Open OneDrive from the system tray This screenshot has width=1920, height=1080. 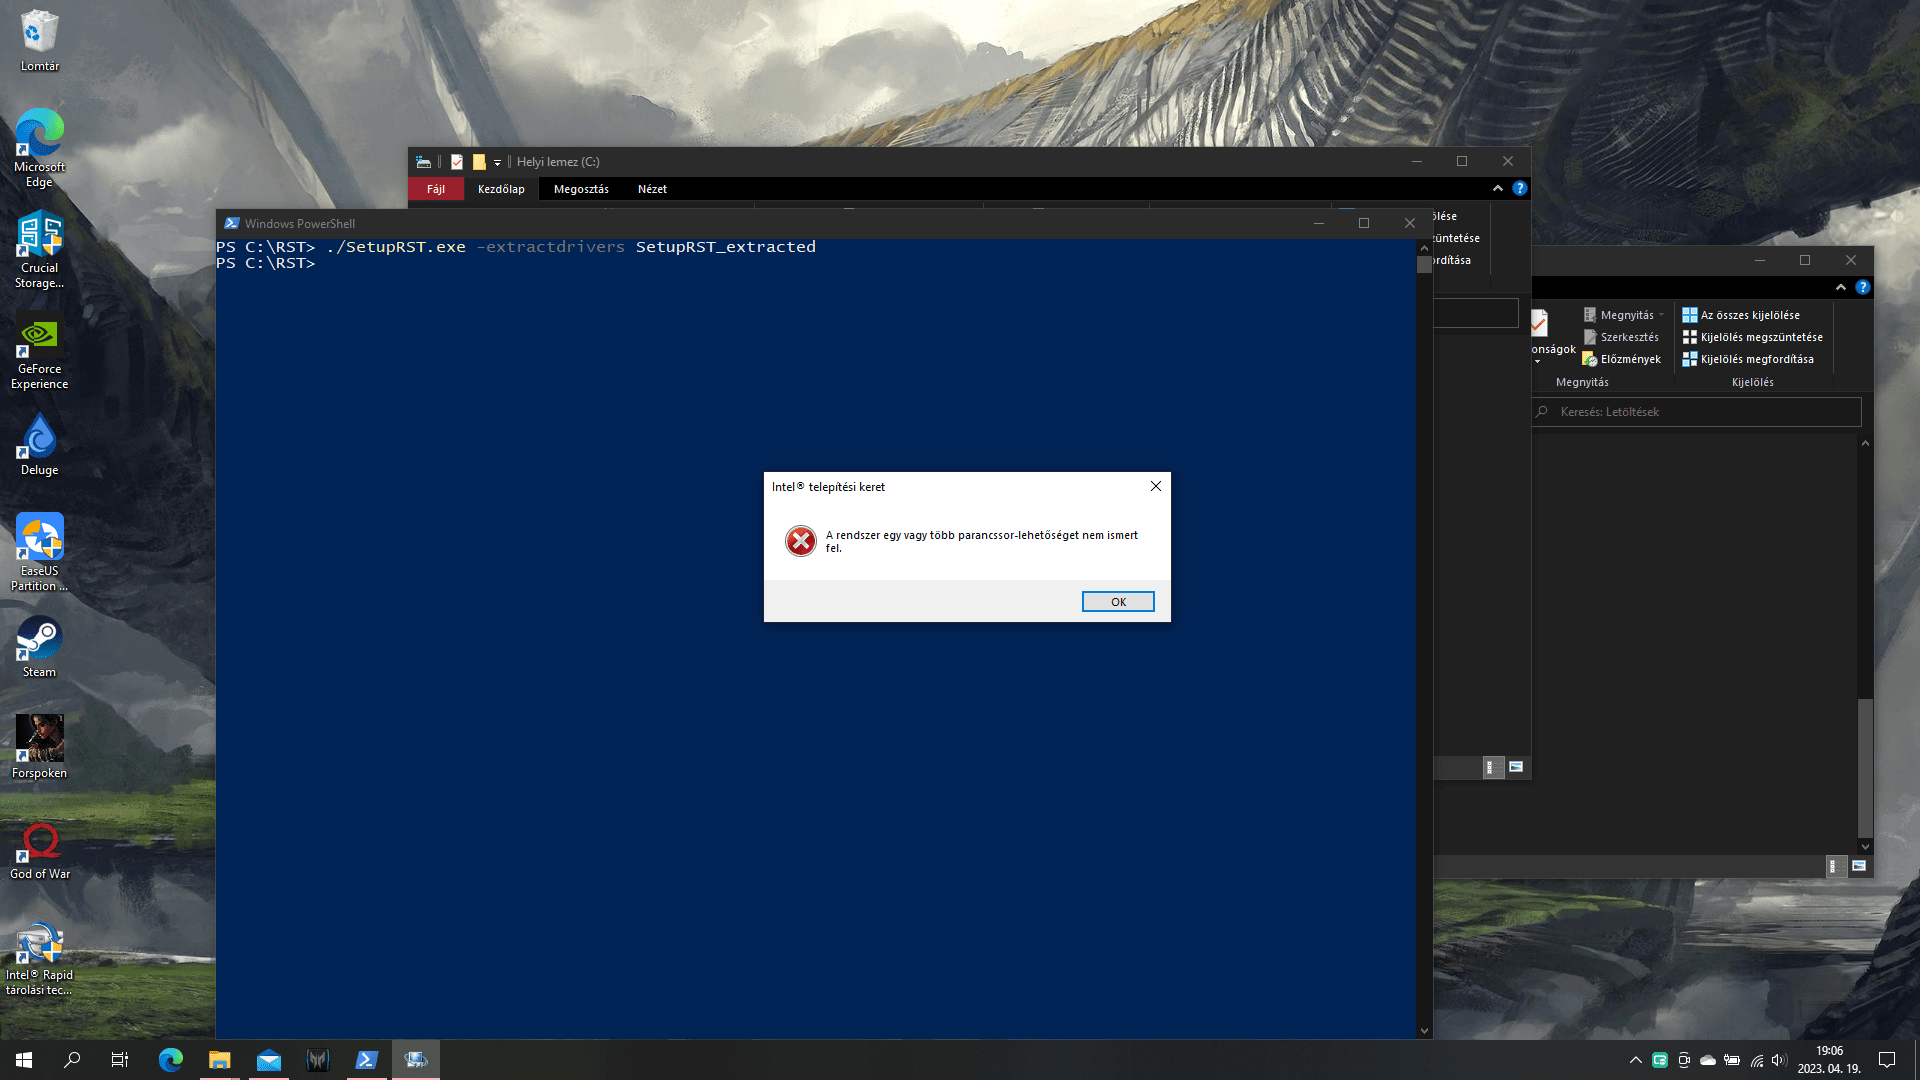pyautogui.click(x=1708, y=1060)
